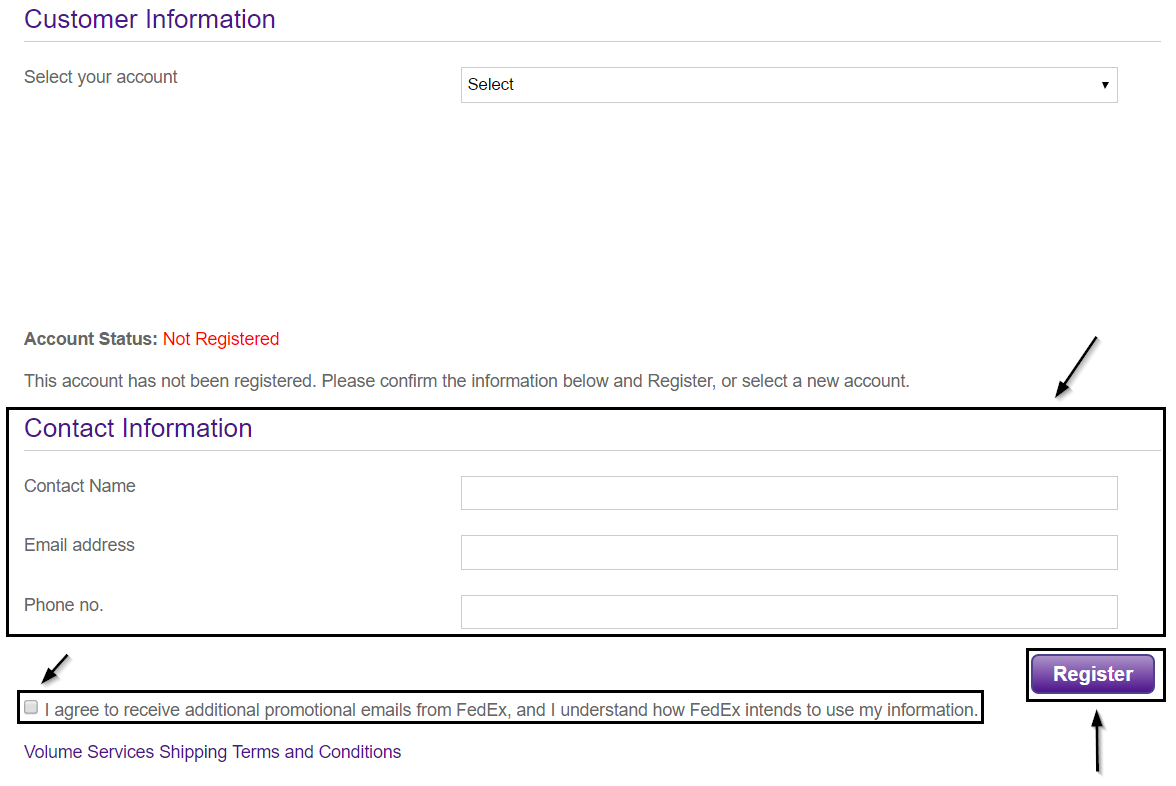Click the arrow icon above the checkbox
This screenshot has height=786, width=1176.
click(x=56, y=667)
